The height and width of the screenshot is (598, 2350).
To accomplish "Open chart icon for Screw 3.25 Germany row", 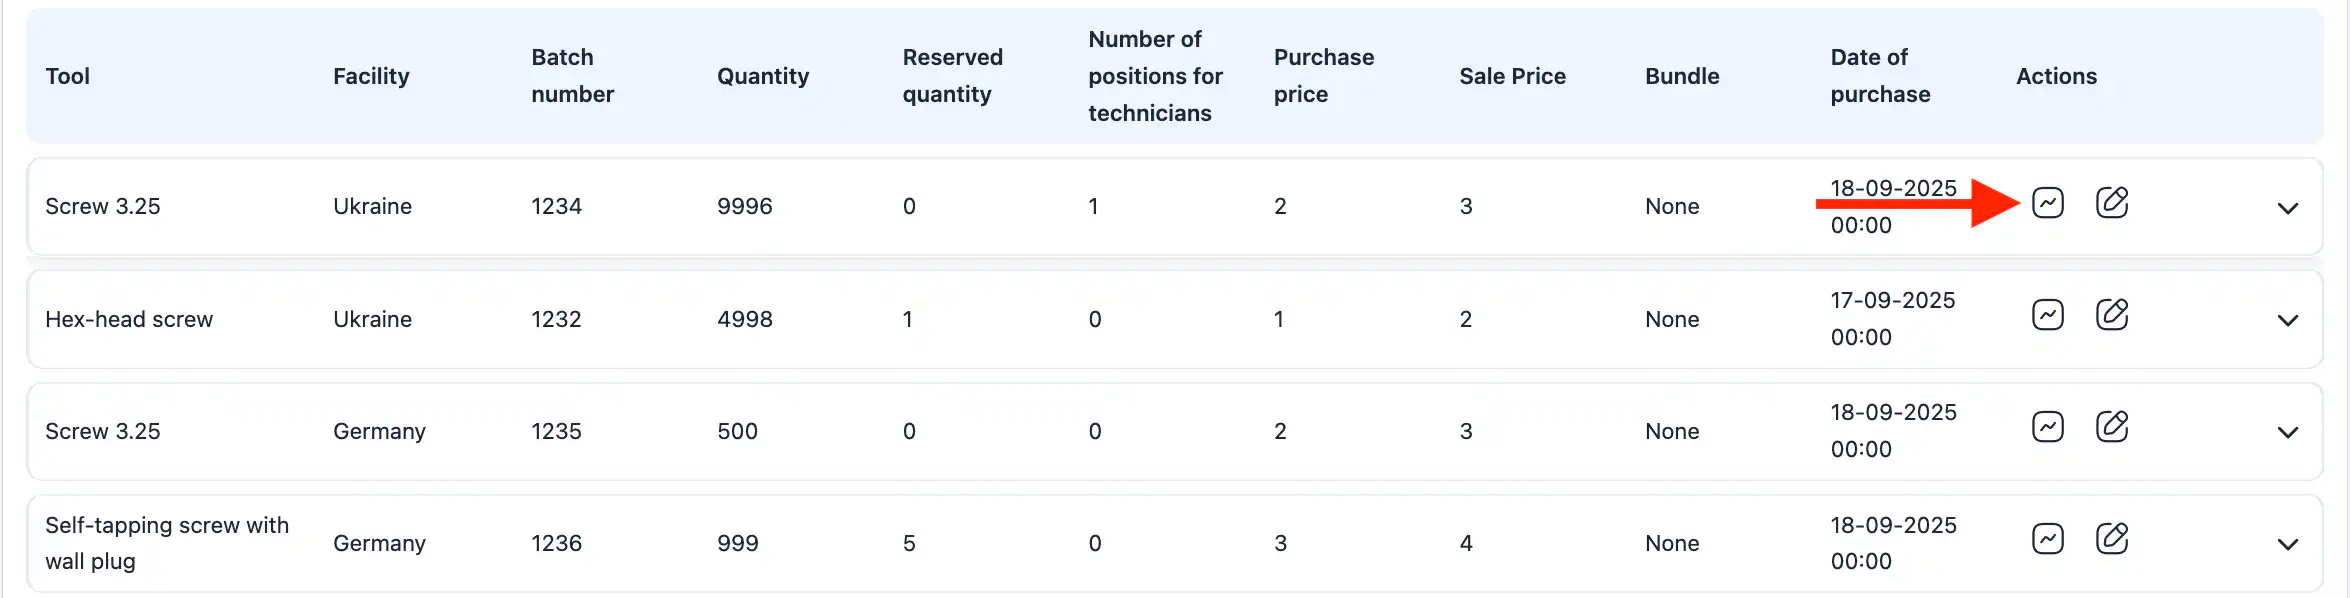I will [x=2047, y=427].
